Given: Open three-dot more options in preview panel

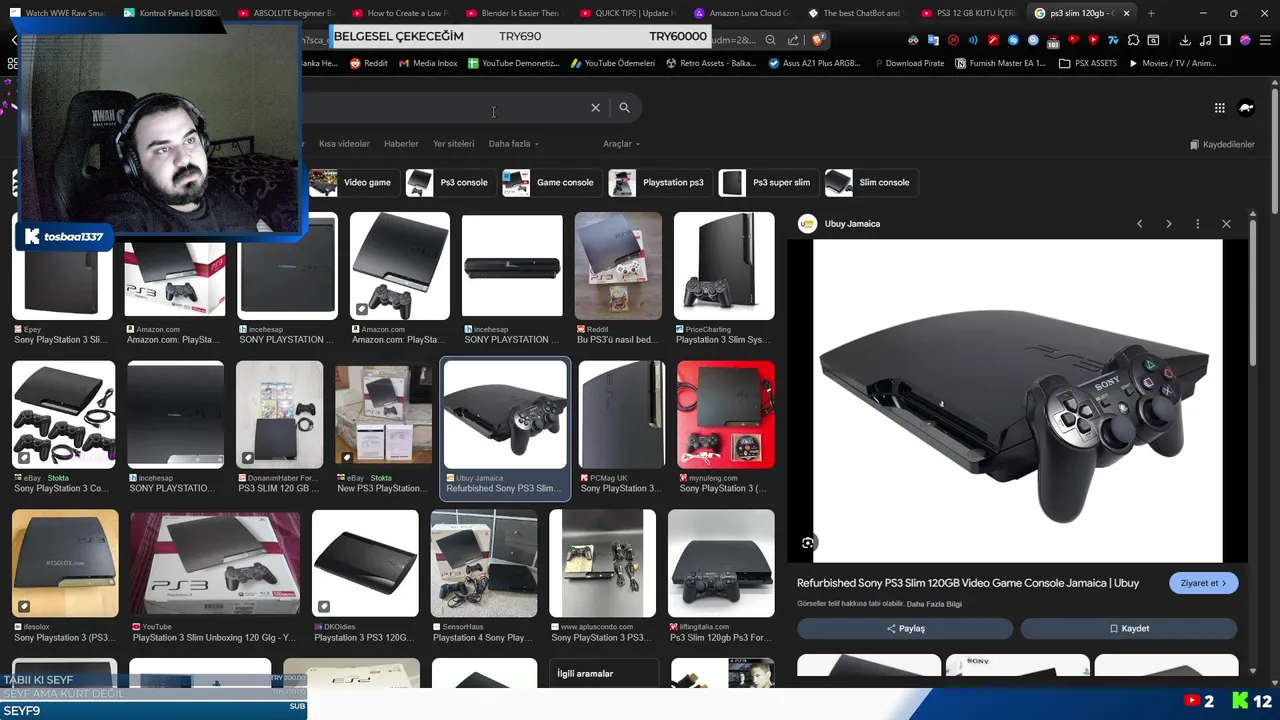Looking at the screenshot, I should [x=1197, y=224].
